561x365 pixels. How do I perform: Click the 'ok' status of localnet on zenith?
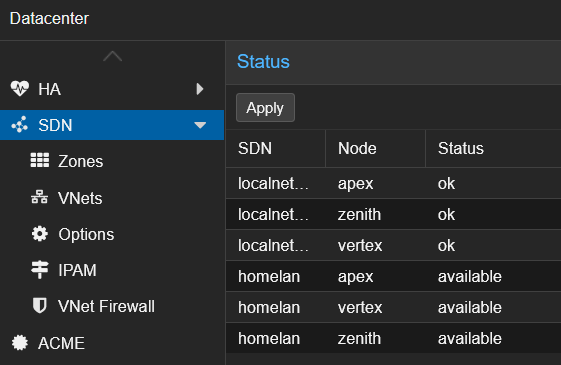tap(446, 214)
